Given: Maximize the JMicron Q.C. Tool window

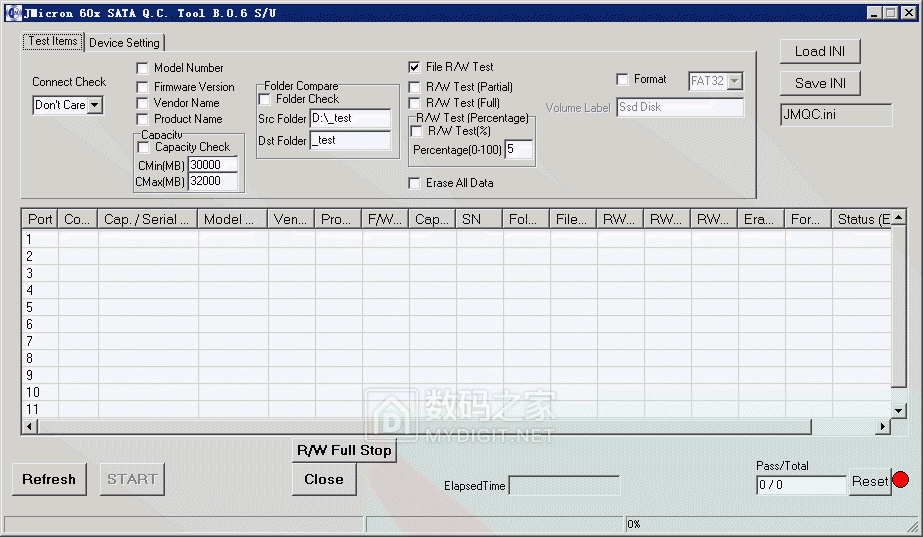Looking at the screenshot, I should 891,12.
